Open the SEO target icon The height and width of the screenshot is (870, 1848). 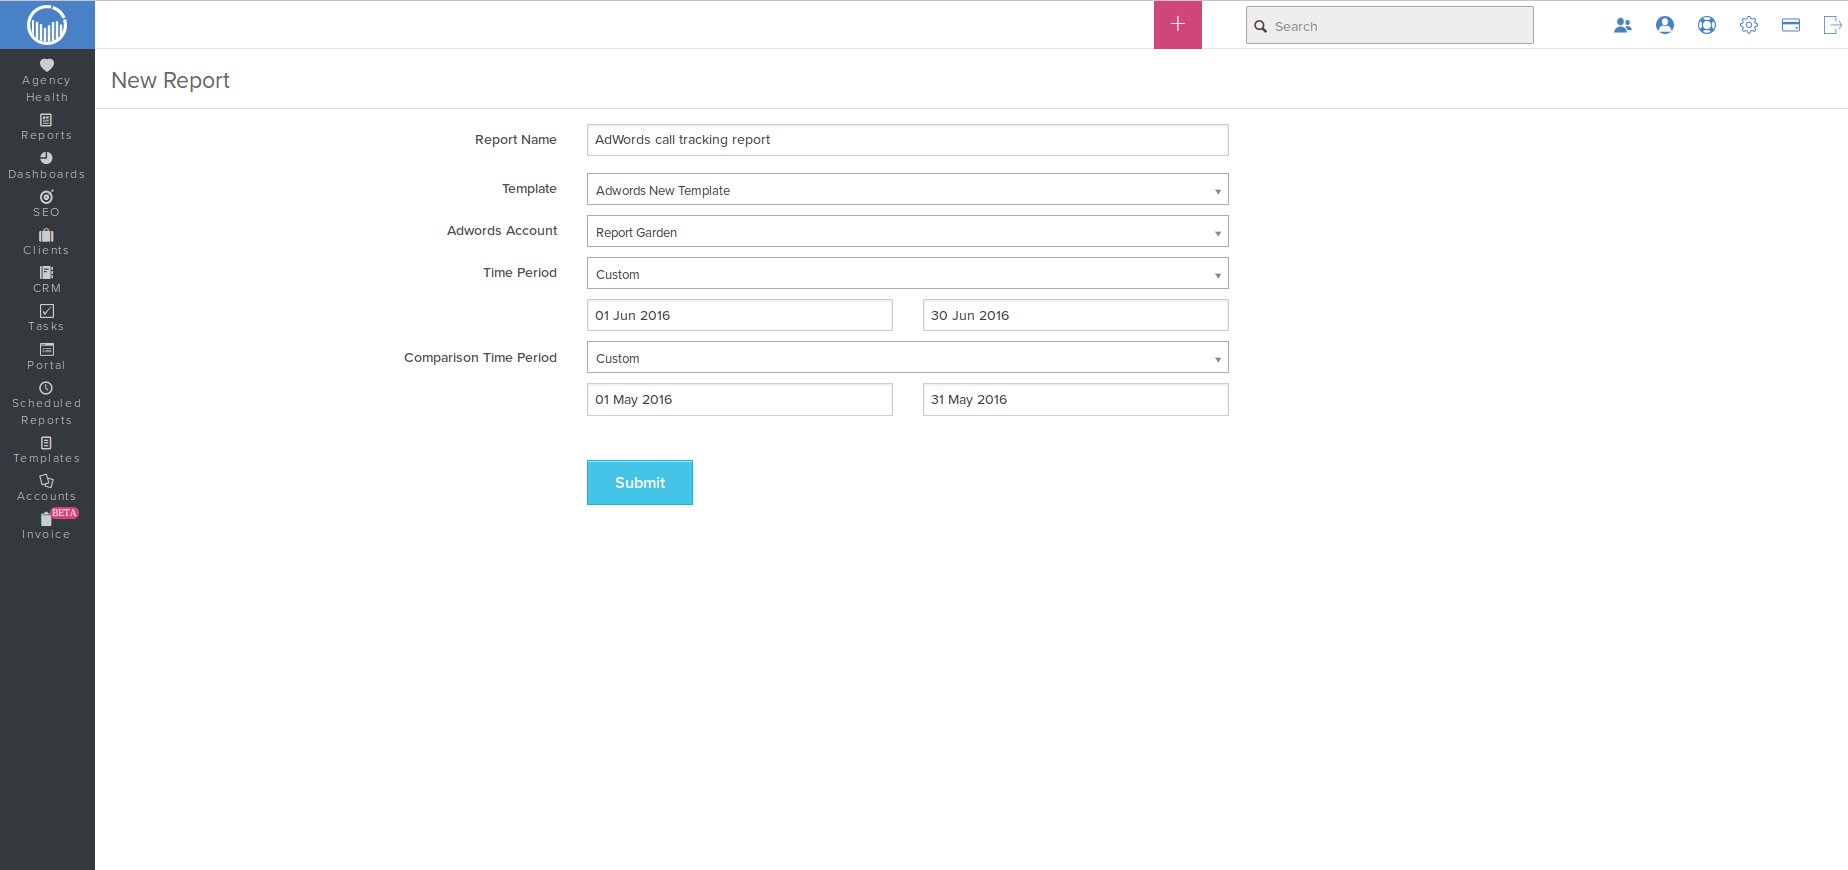point(46,197)
